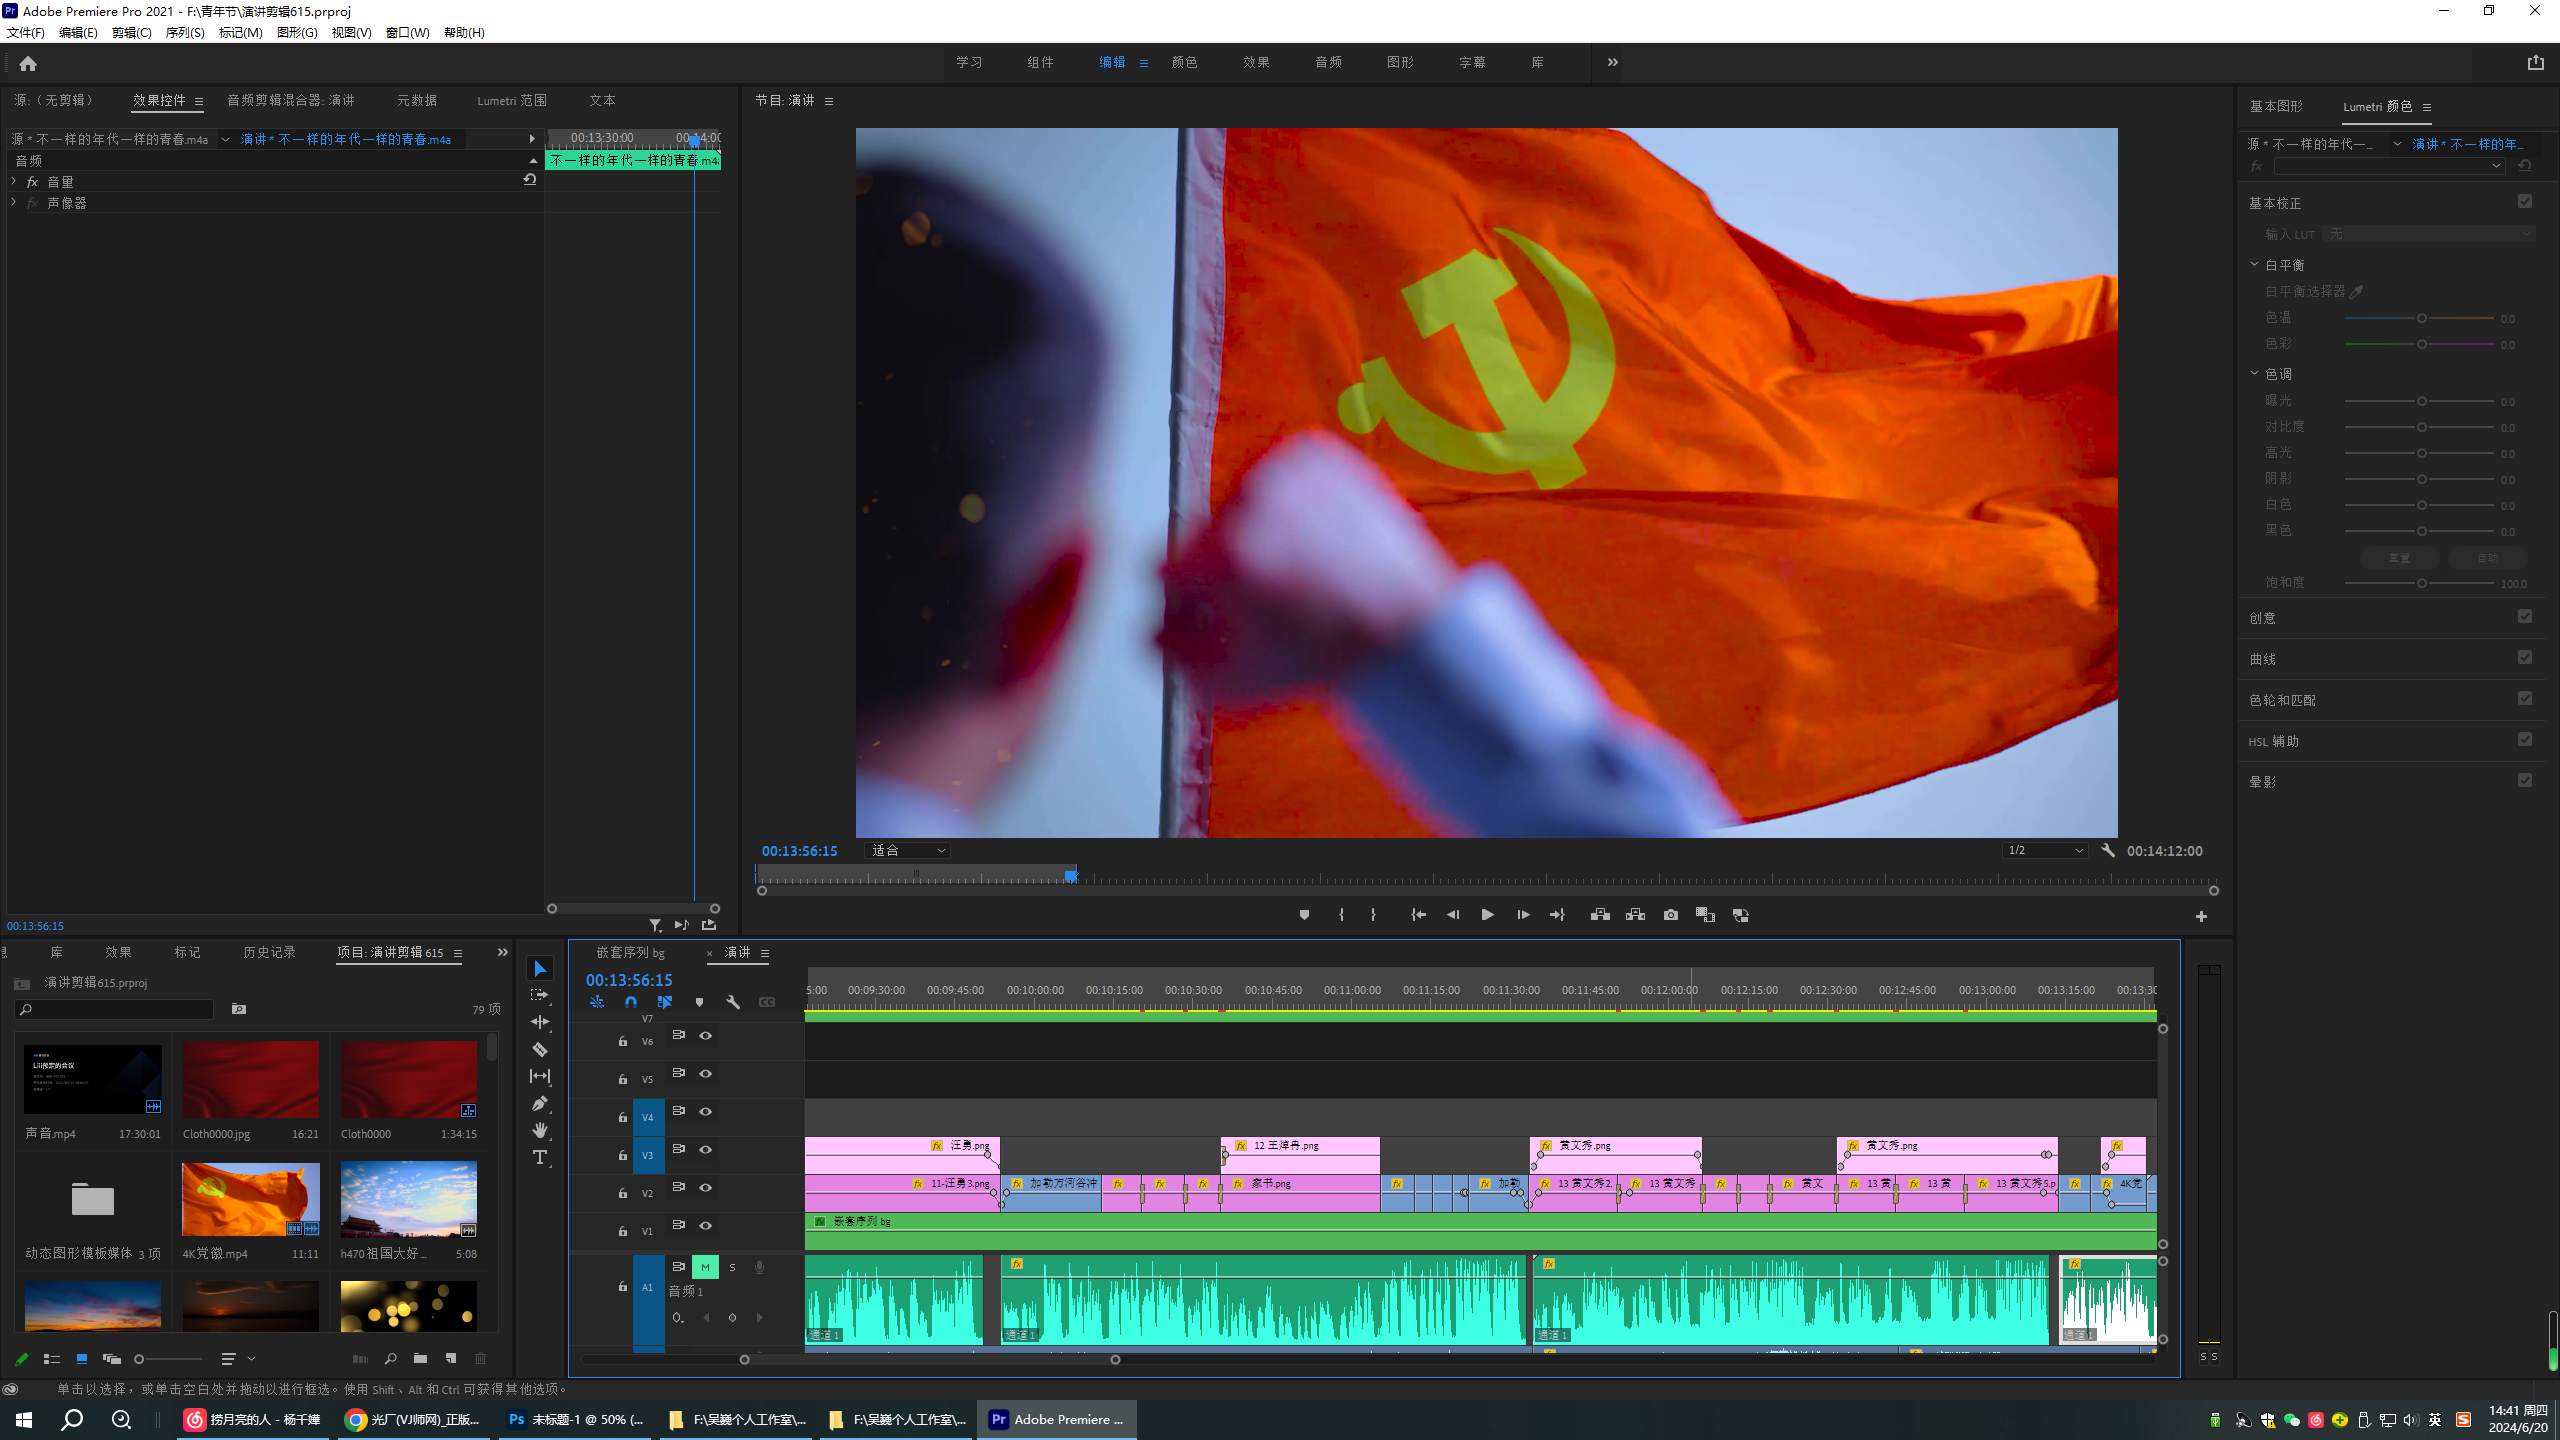Expand the 音量 effect properties
Viewport: 2560px width, 1440px height.
14,182
